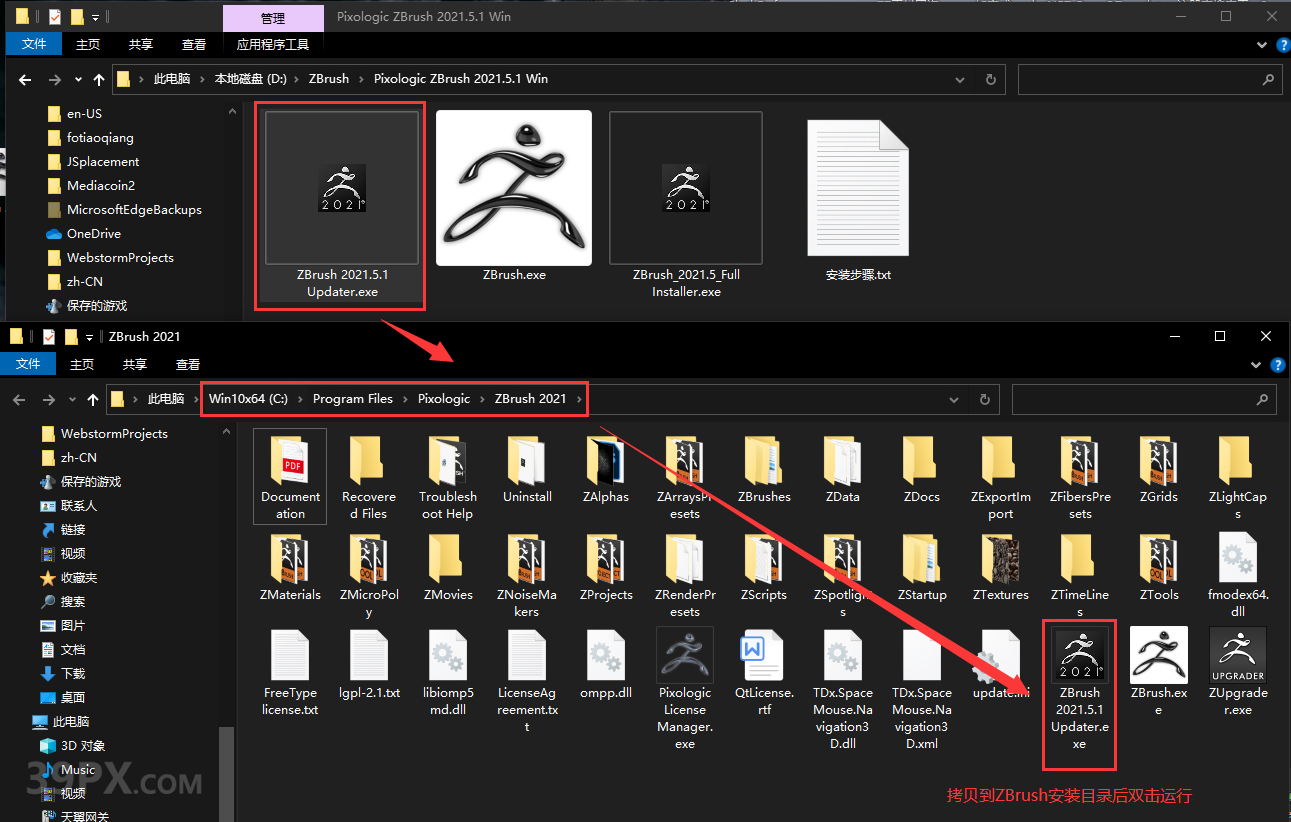The width and height of the screenshot is (1291, 822).
Task: Open the ZMaterials folder
Action: click(290, 568)
